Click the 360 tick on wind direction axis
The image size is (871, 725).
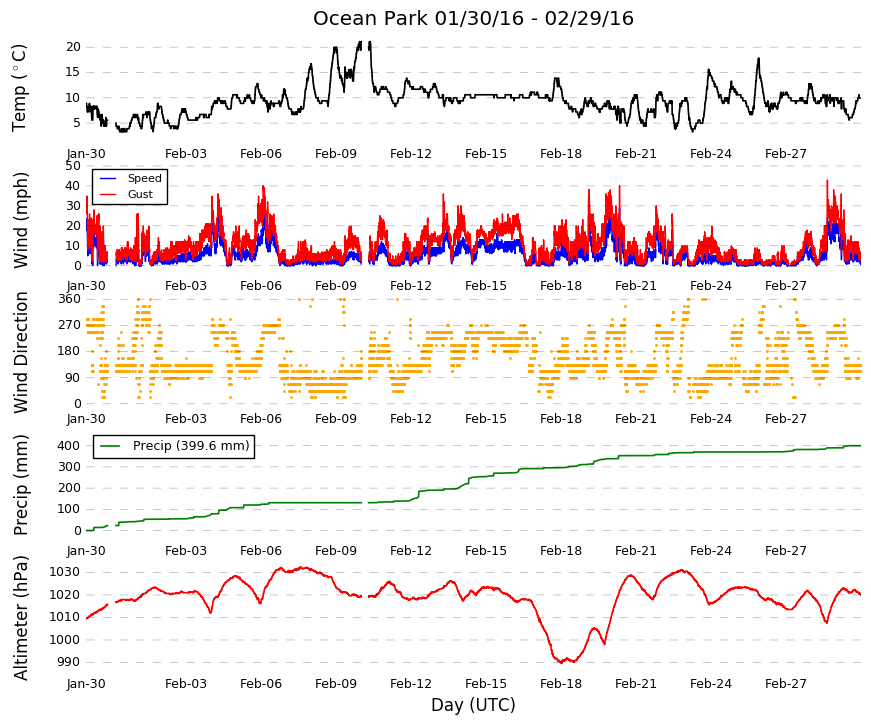[x=69, y=299]
